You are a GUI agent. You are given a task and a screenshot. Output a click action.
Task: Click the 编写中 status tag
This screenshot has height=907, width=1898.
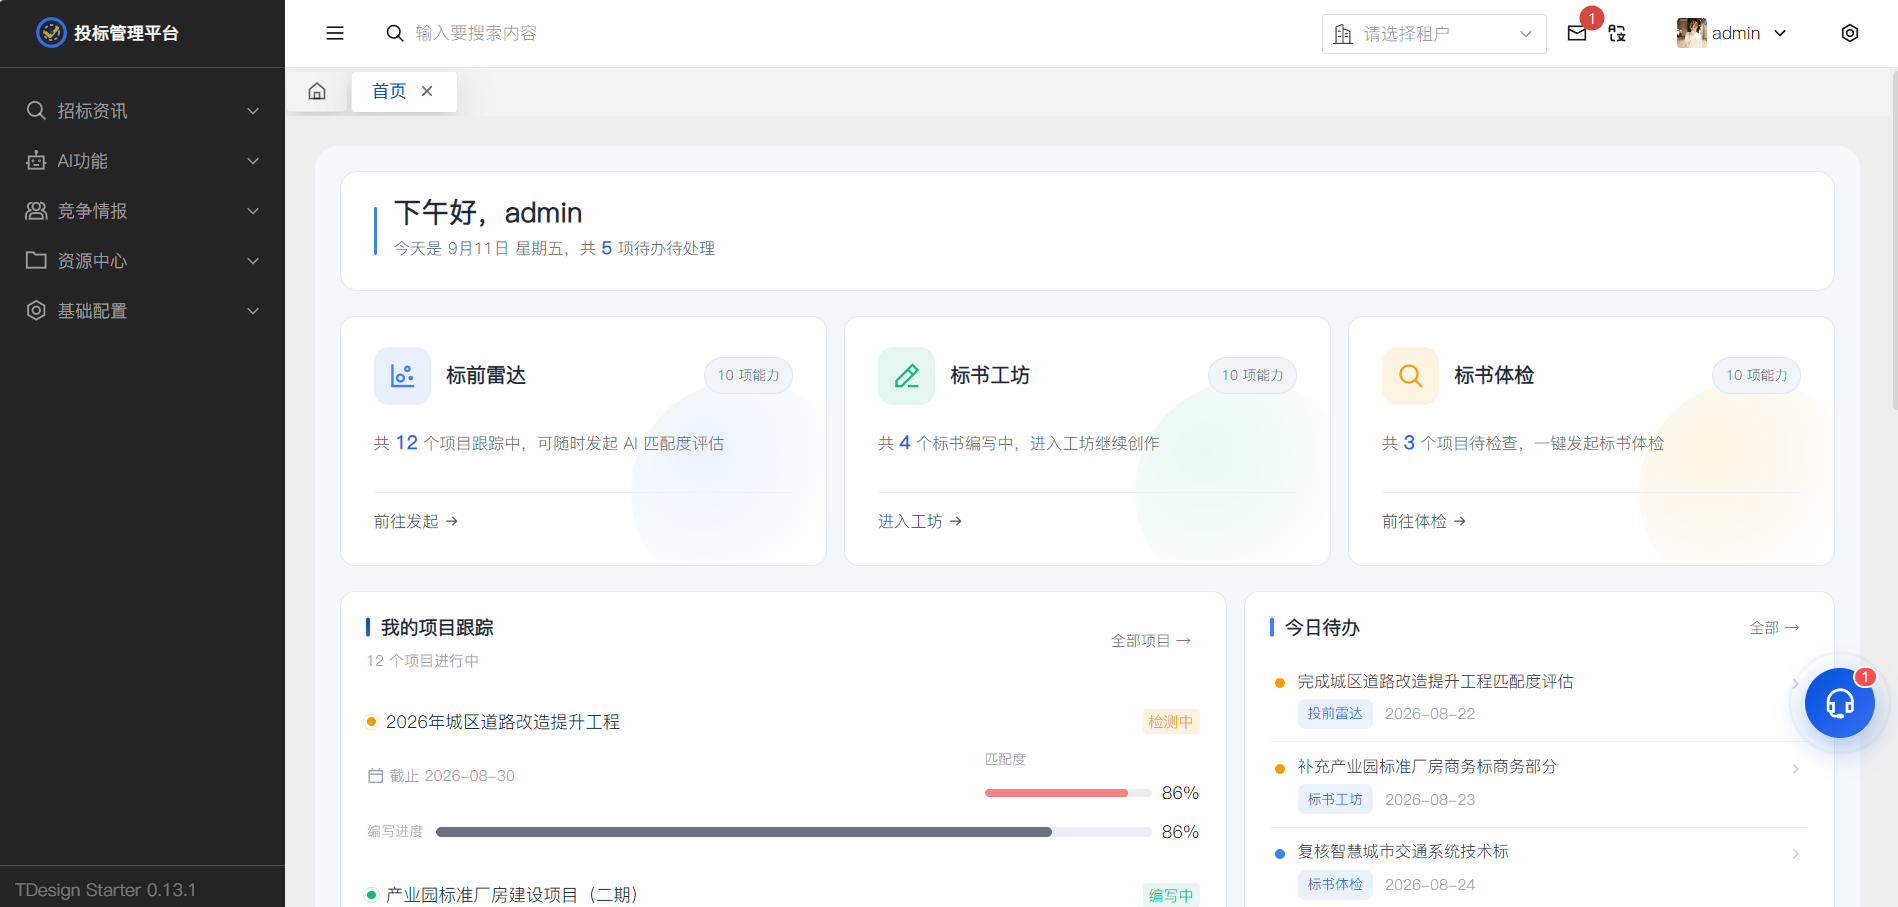coord(1171,895)
